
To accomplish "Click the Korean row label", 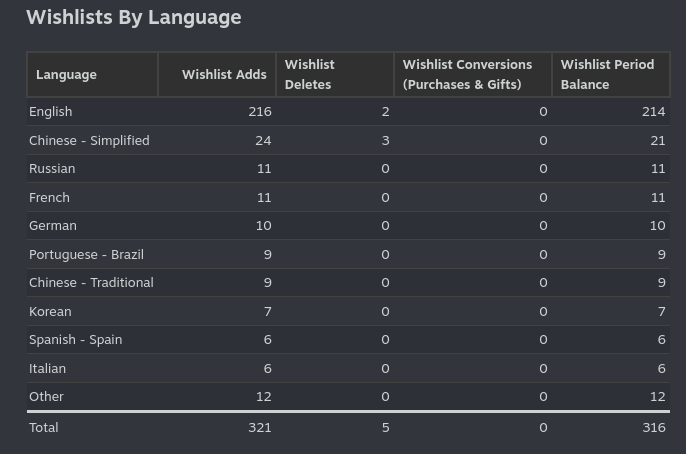I will (50, 311).
